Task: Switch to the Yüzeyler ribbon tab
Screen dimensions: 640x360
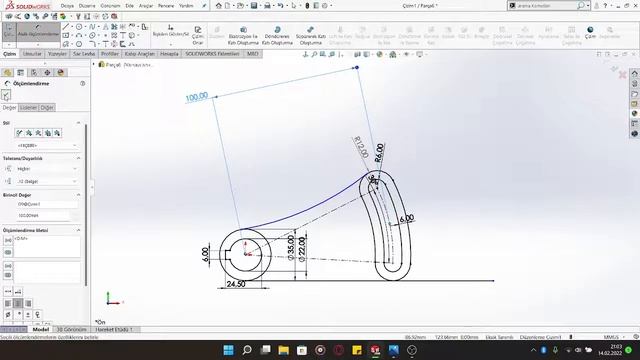Action: tap(57, 54)
